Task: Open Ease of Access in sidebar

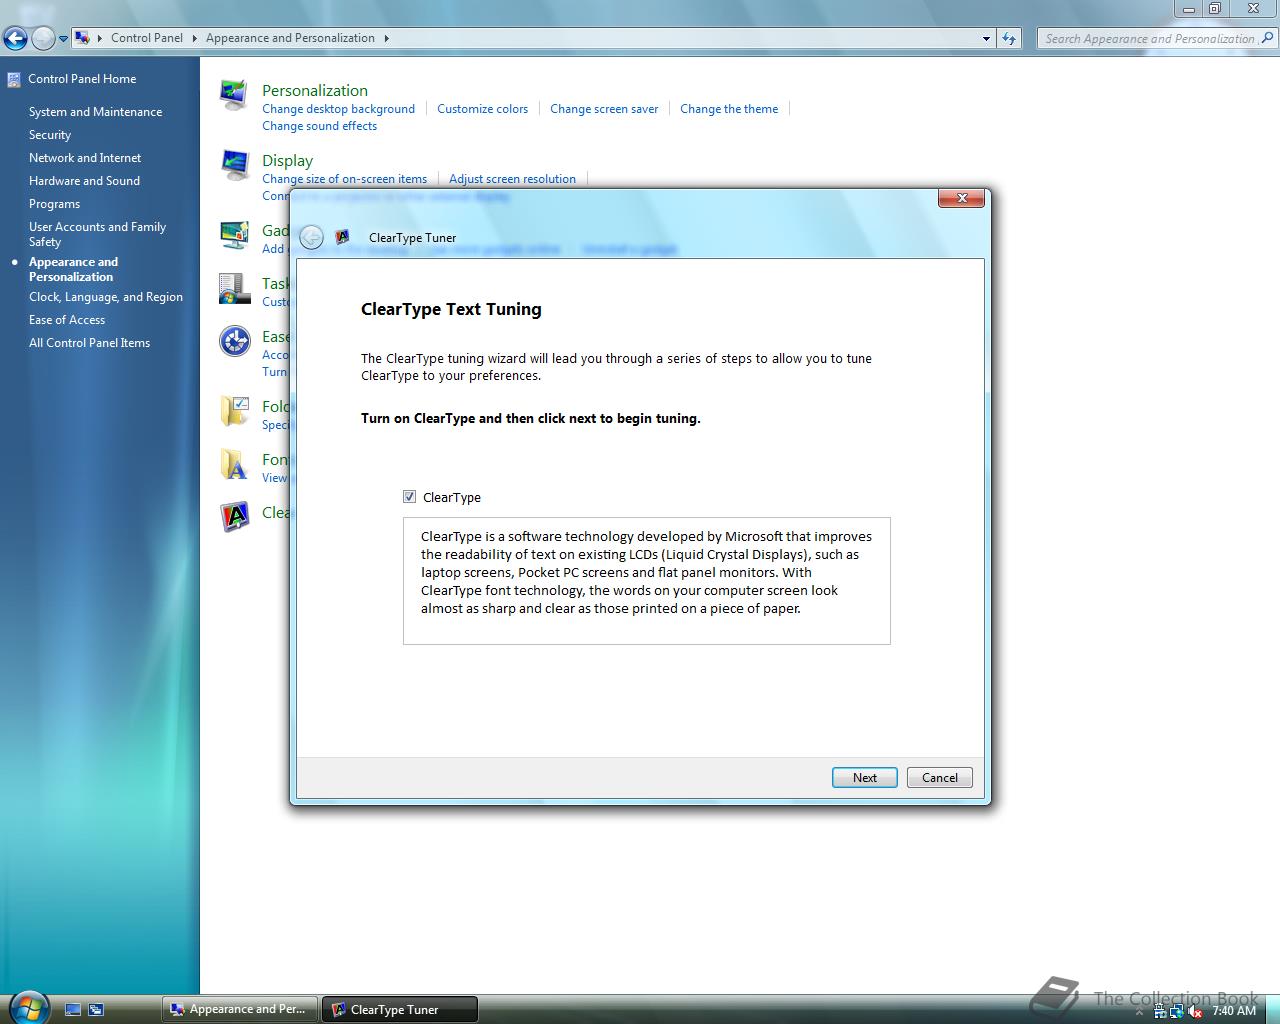Action: pos(67,320)
